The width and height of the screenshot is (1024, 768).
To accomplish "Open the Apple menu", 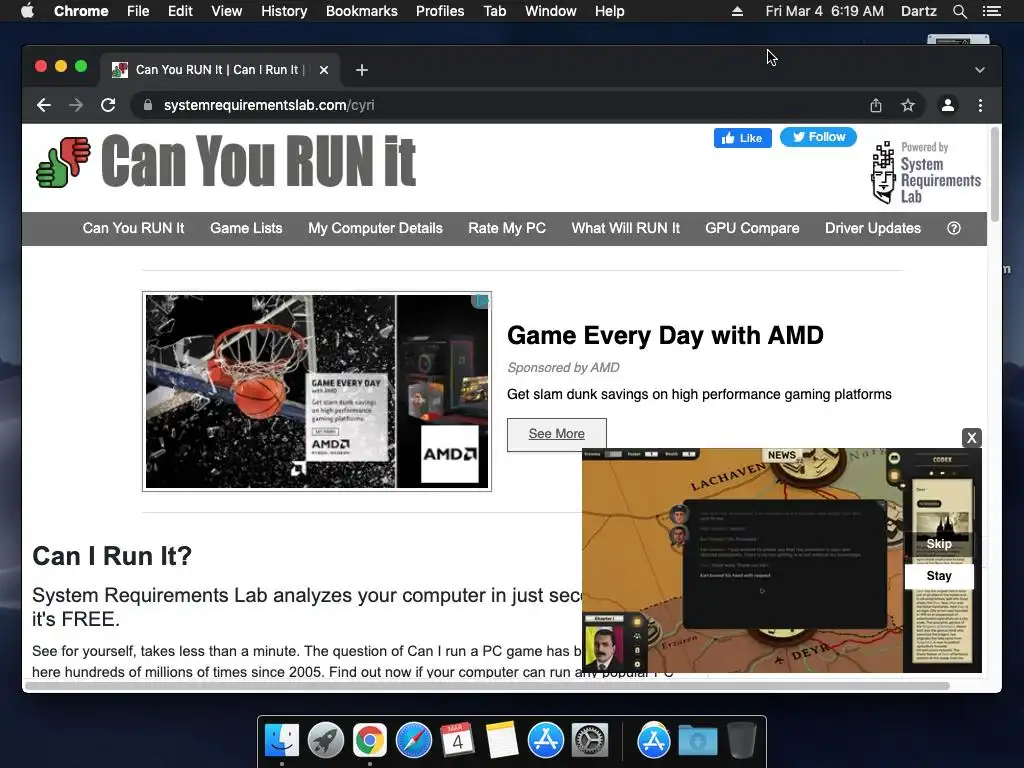I will 27,11.
